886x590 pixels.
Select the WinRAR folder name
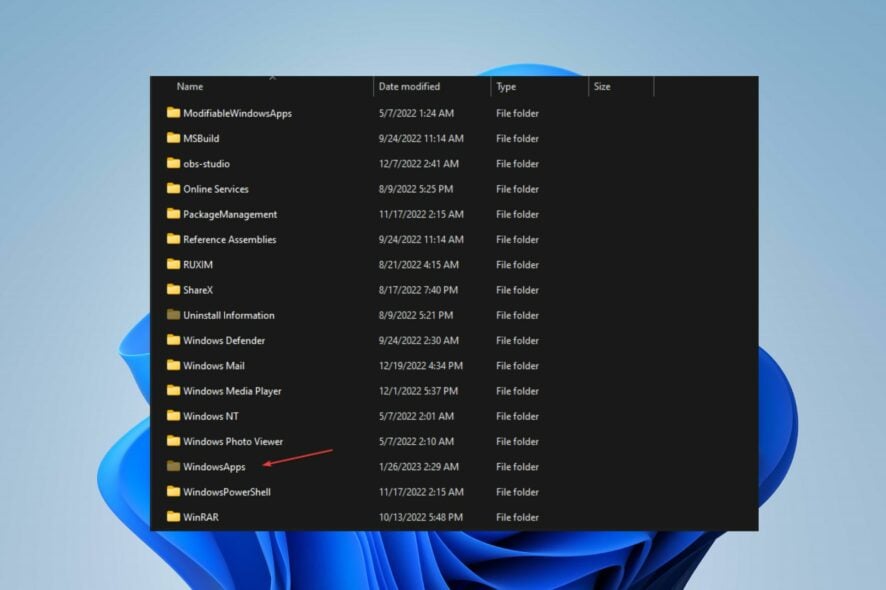(x=201, y=517)
